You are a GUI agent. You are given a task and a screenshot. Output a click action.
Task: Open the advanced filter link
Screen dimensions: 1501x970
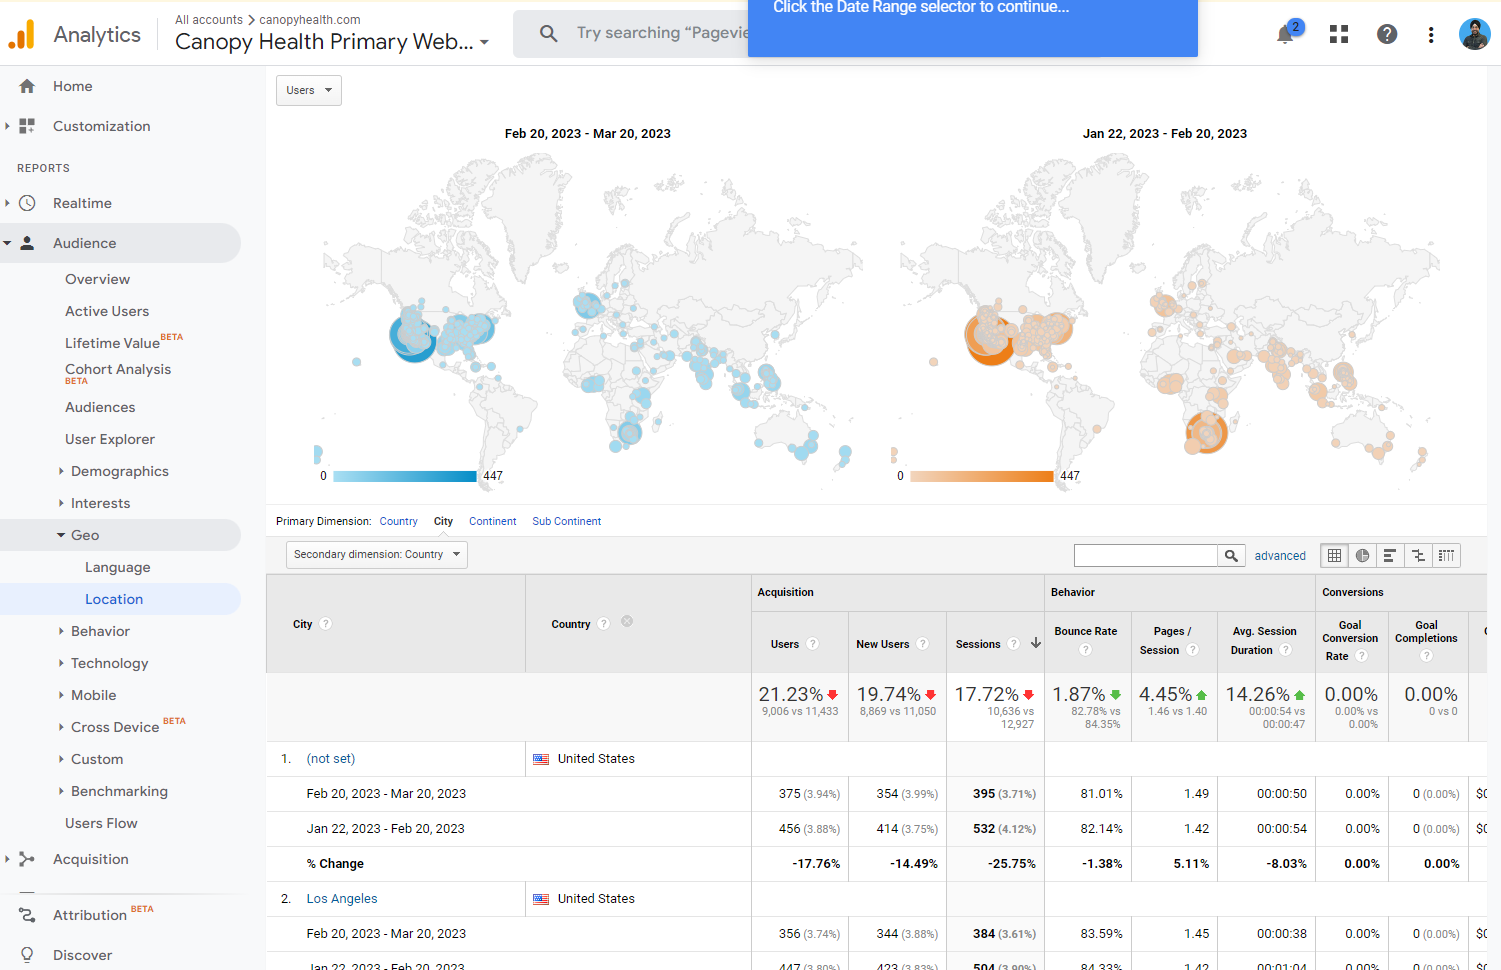(x=1280, y=556)
